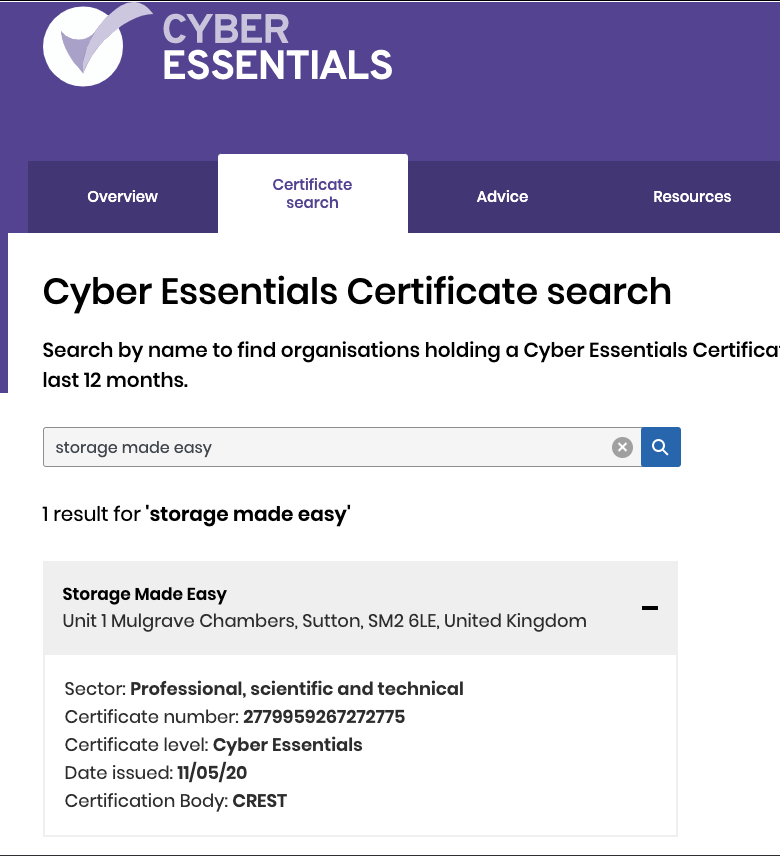
Task: Click the Certificate level value Cyber Essentials
Action: point(287,745)
